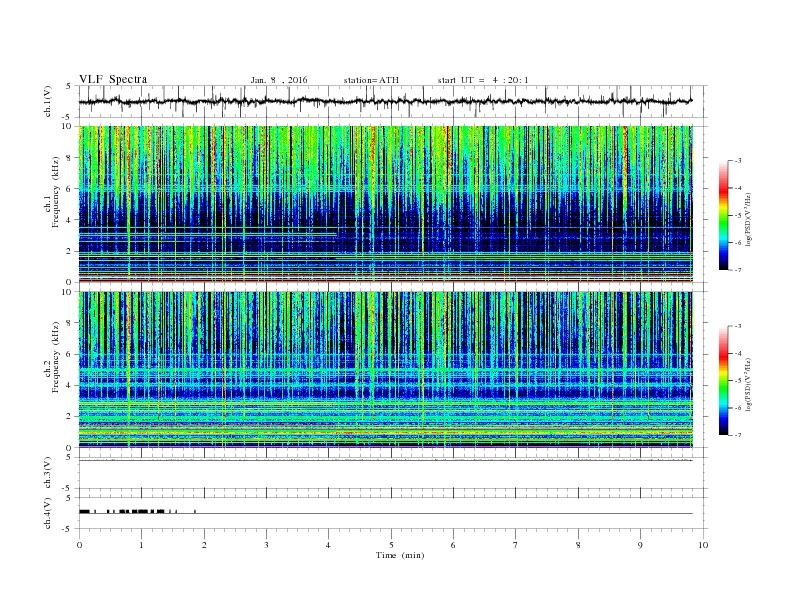Image resolution: width=792 pixels, height=612 pixels.
Task: Click inside the ch.1 frequency spectrogram
Action: [386, 204]
